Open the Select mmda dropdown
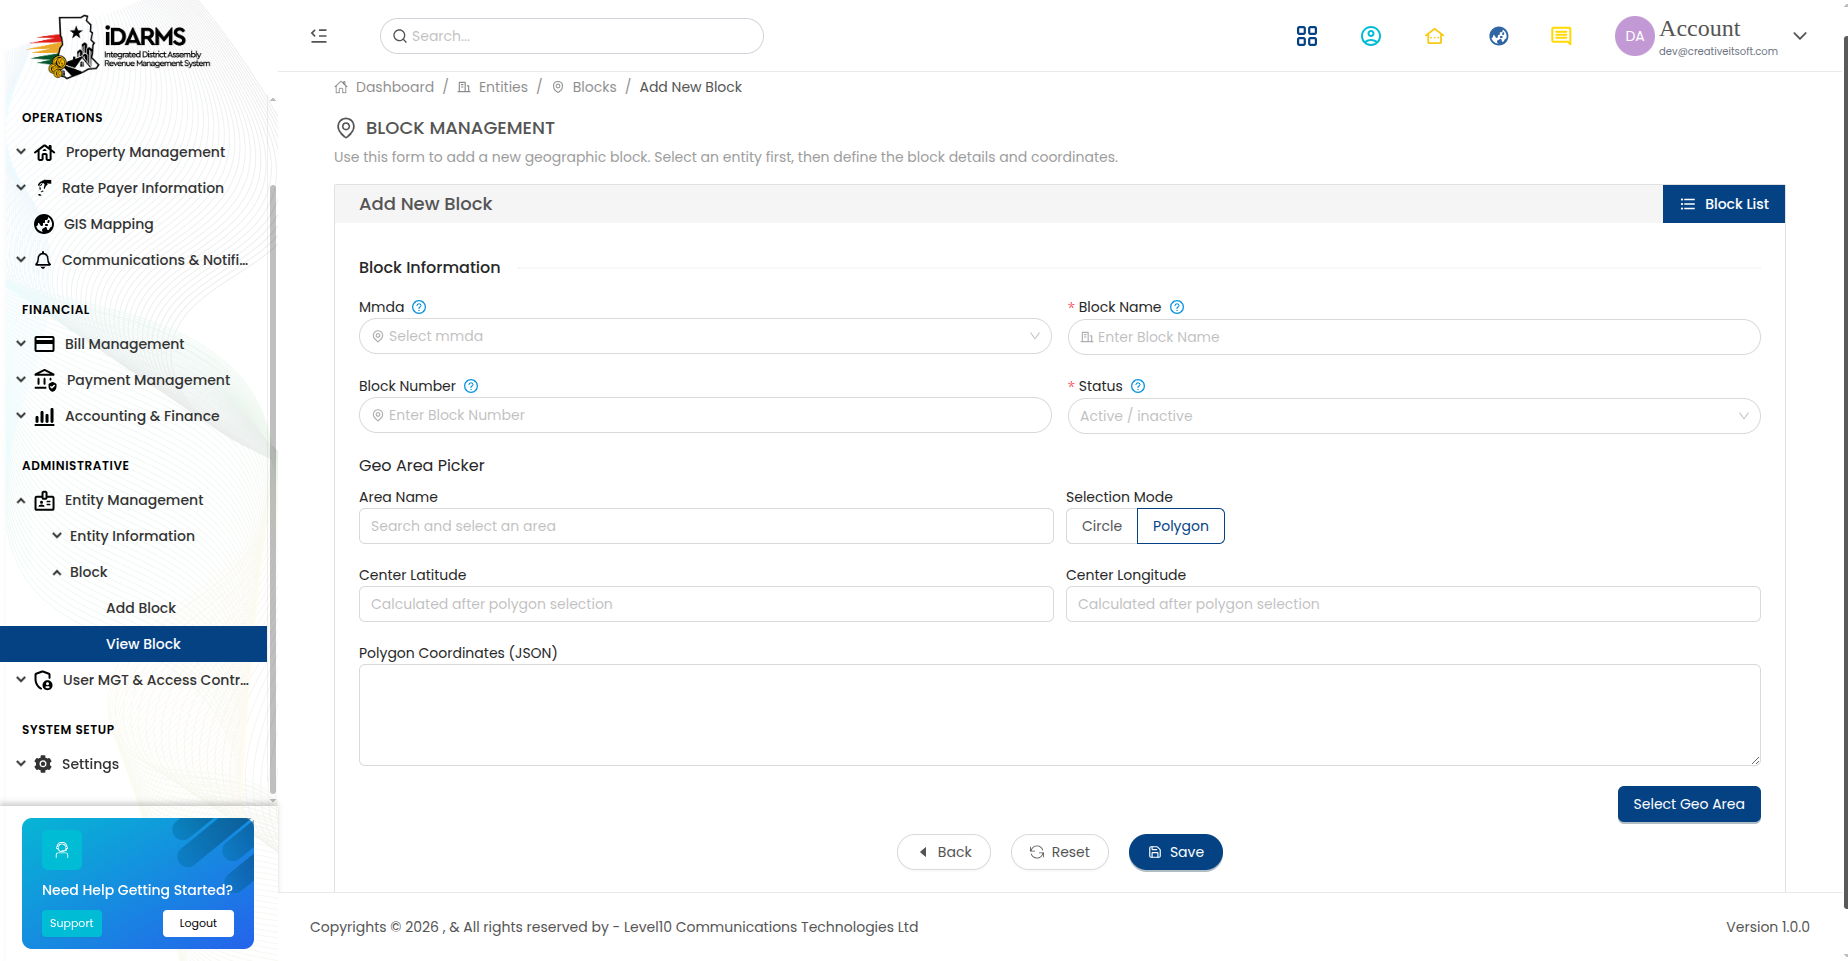This screenshot has height=961, width=1848. pyautogui.click(x=705, y=336)
